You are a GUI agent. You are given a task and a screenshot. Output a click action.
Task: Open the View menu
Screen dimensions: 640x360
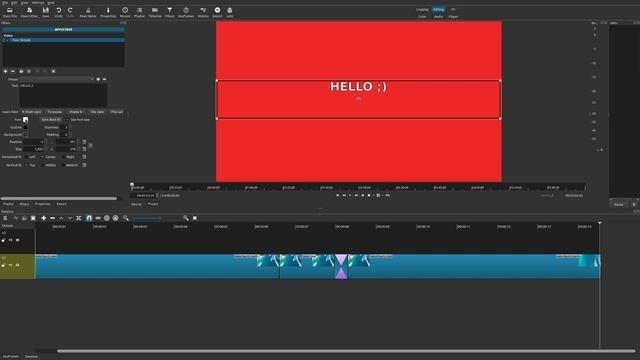pos(24,2)
